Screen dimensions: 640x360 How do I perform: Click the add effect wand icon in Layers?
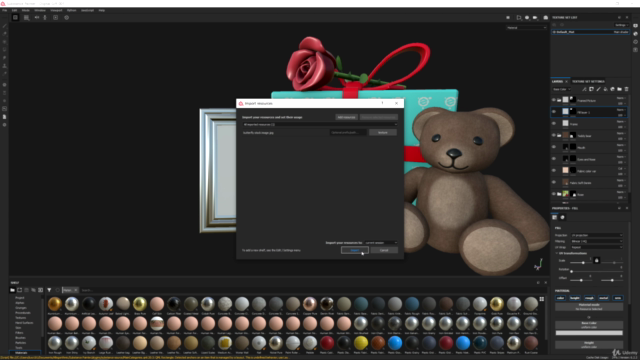[584, 89]
